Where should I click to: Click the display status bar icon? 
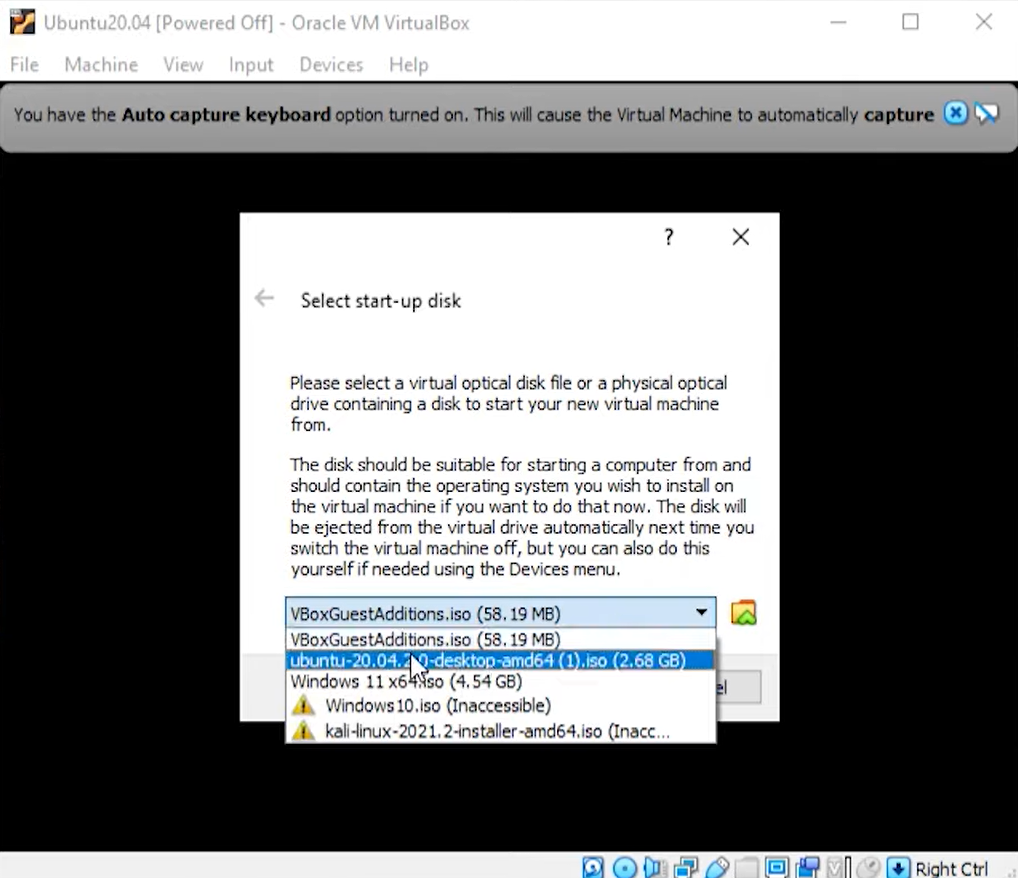[x=777, y=866]
